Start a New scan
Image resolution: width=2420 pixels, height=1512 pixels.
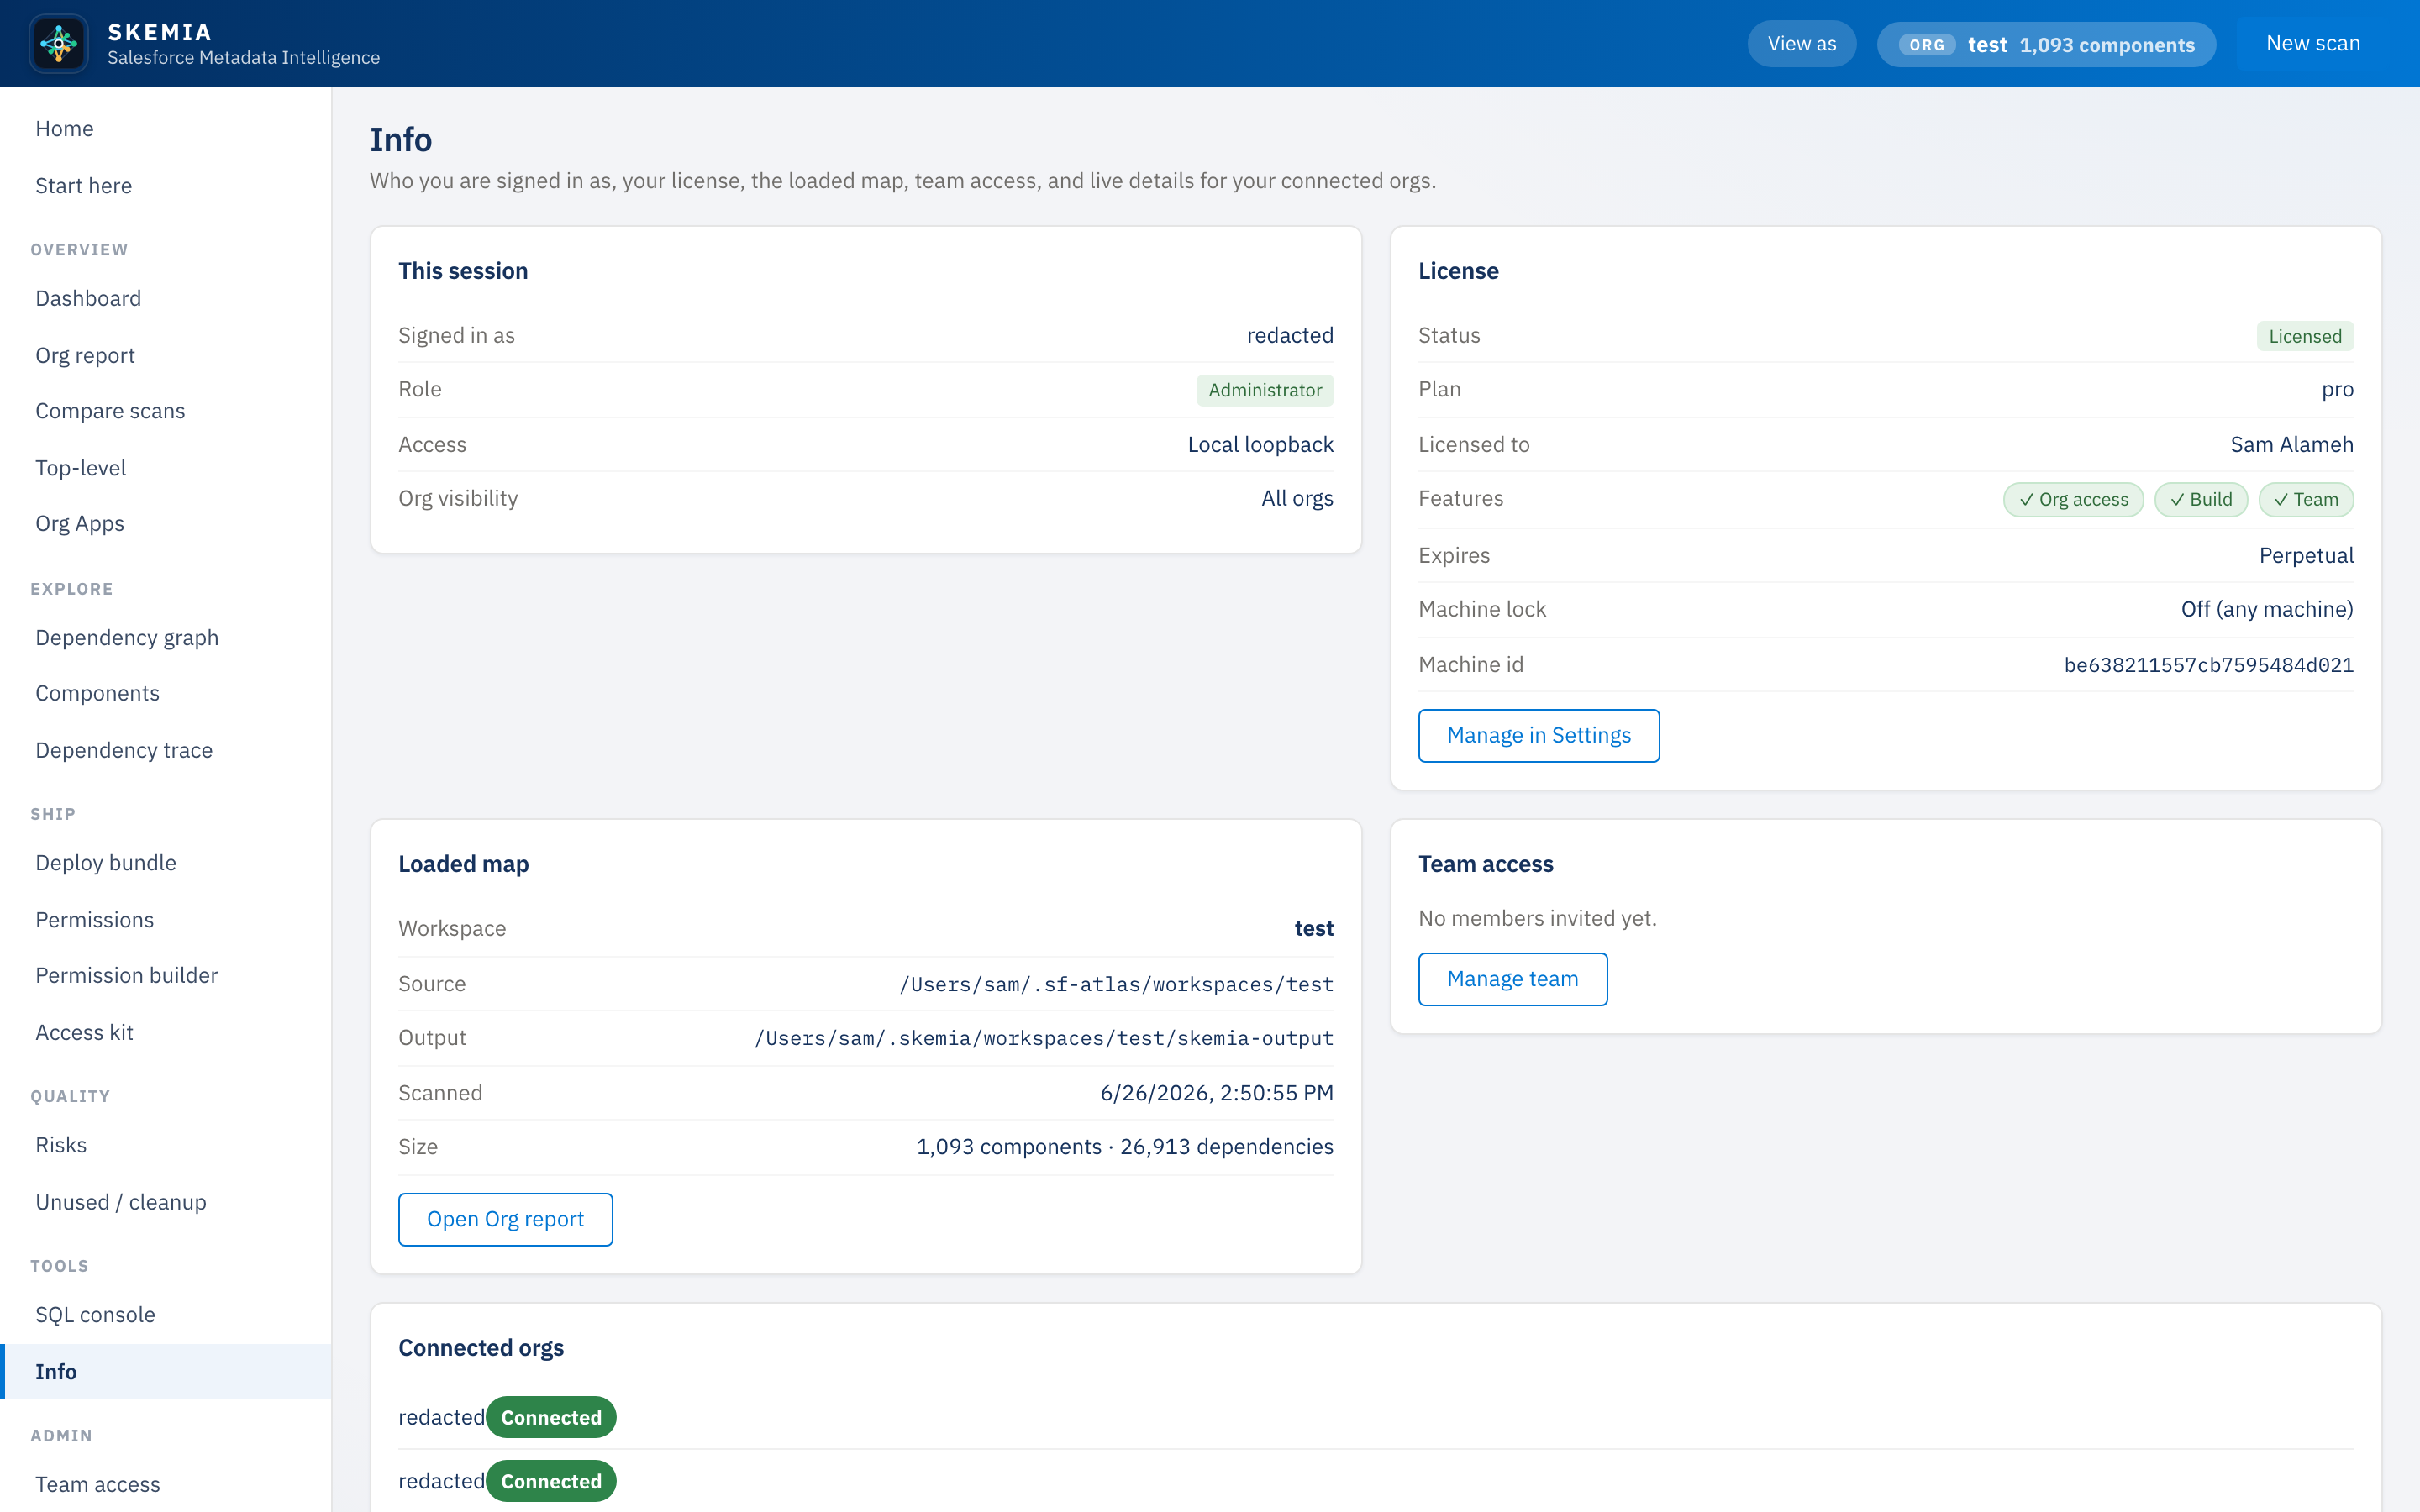[2313, 44]
